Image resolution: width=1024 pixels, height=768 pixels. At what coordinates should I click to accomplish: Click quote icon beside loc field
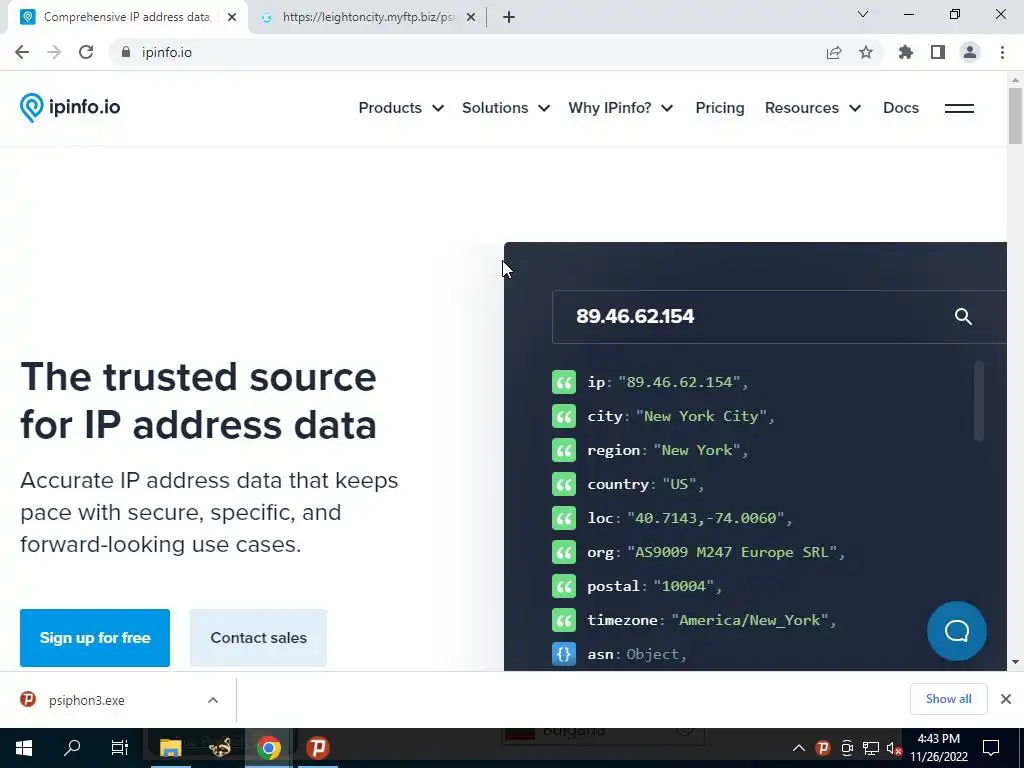[x=564, y=518]
